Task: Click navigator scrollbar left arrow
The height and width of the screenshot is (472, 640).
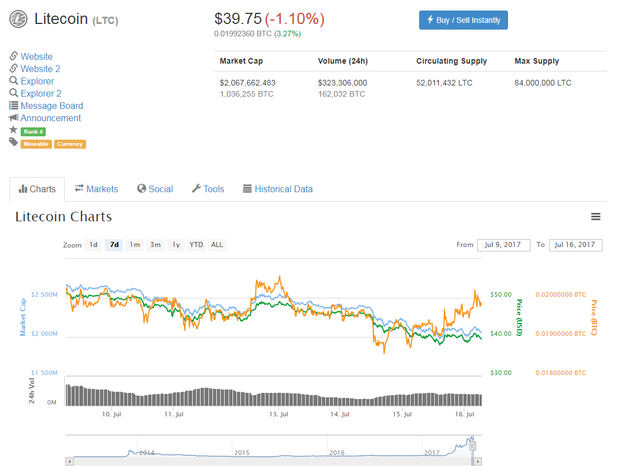Action: (69, 461)
